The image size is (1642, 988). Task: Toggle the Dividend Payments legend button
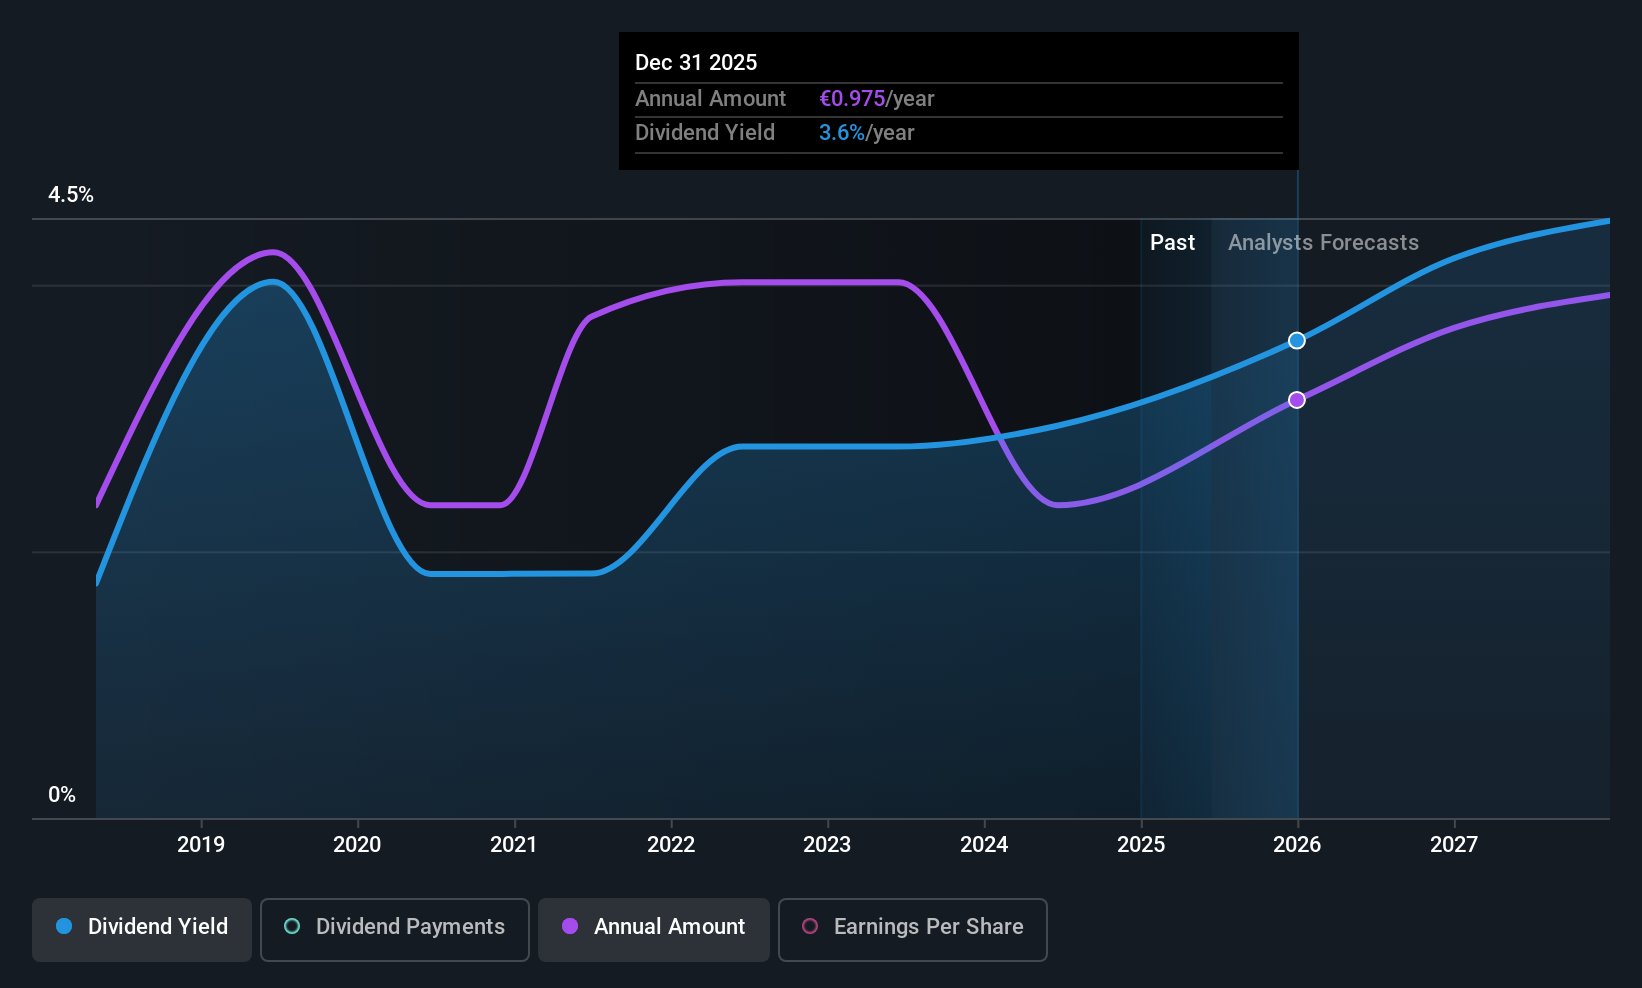point(395,930)
